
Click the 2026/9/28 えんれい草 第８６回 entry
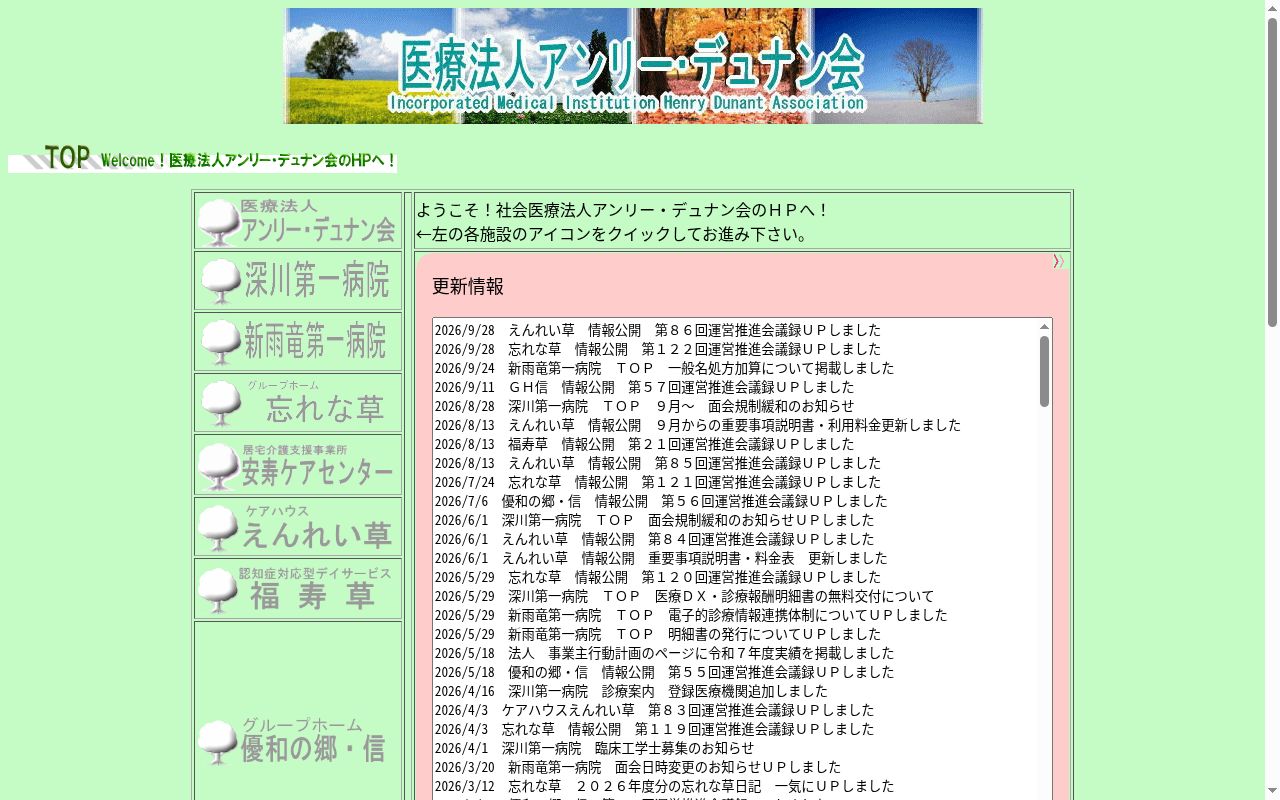click(658, 330)
